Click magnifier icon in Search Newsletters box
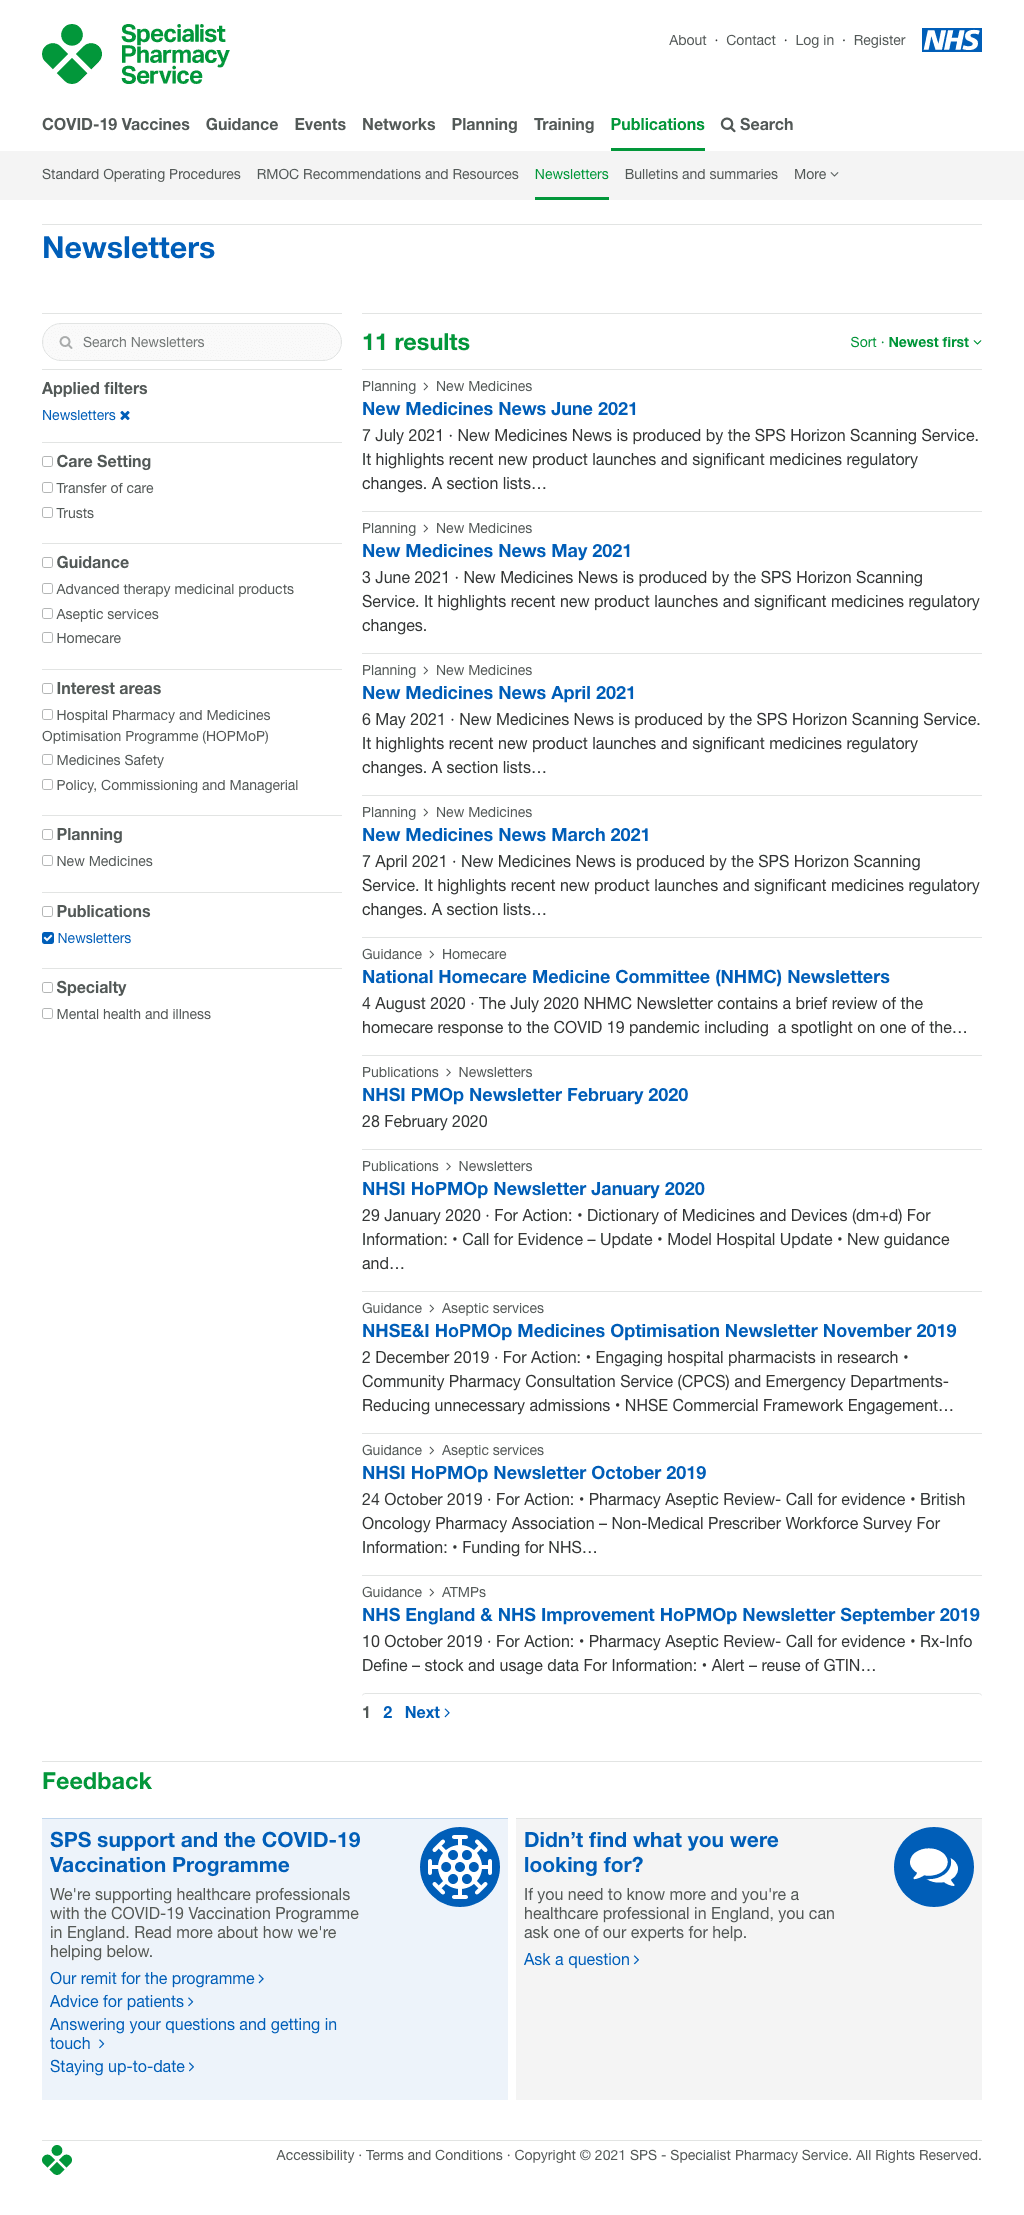This screenshot has width=1024, height=2215. coord(66,343)
